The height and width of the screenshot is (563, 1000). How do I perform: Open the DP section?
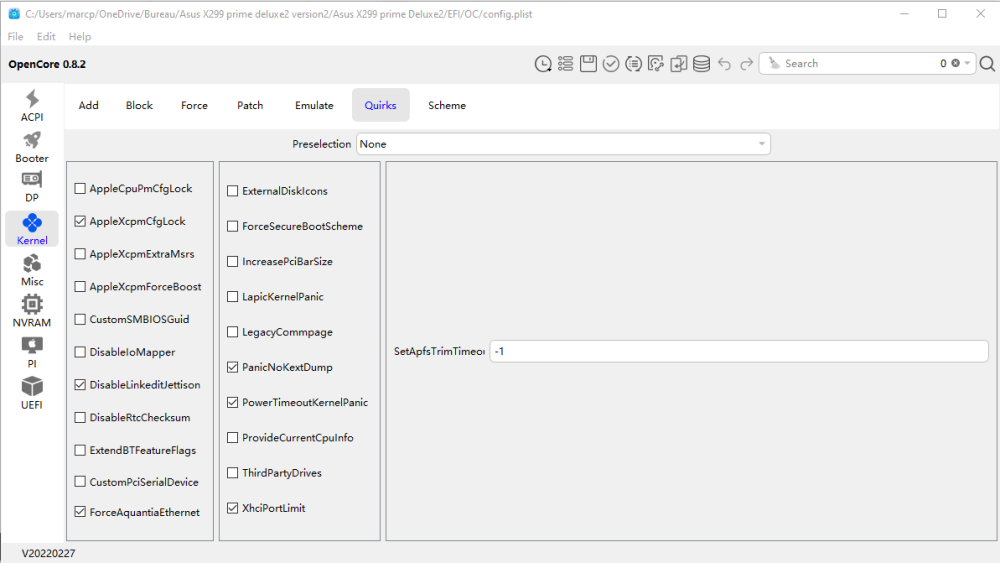click(x=32, y=187)
